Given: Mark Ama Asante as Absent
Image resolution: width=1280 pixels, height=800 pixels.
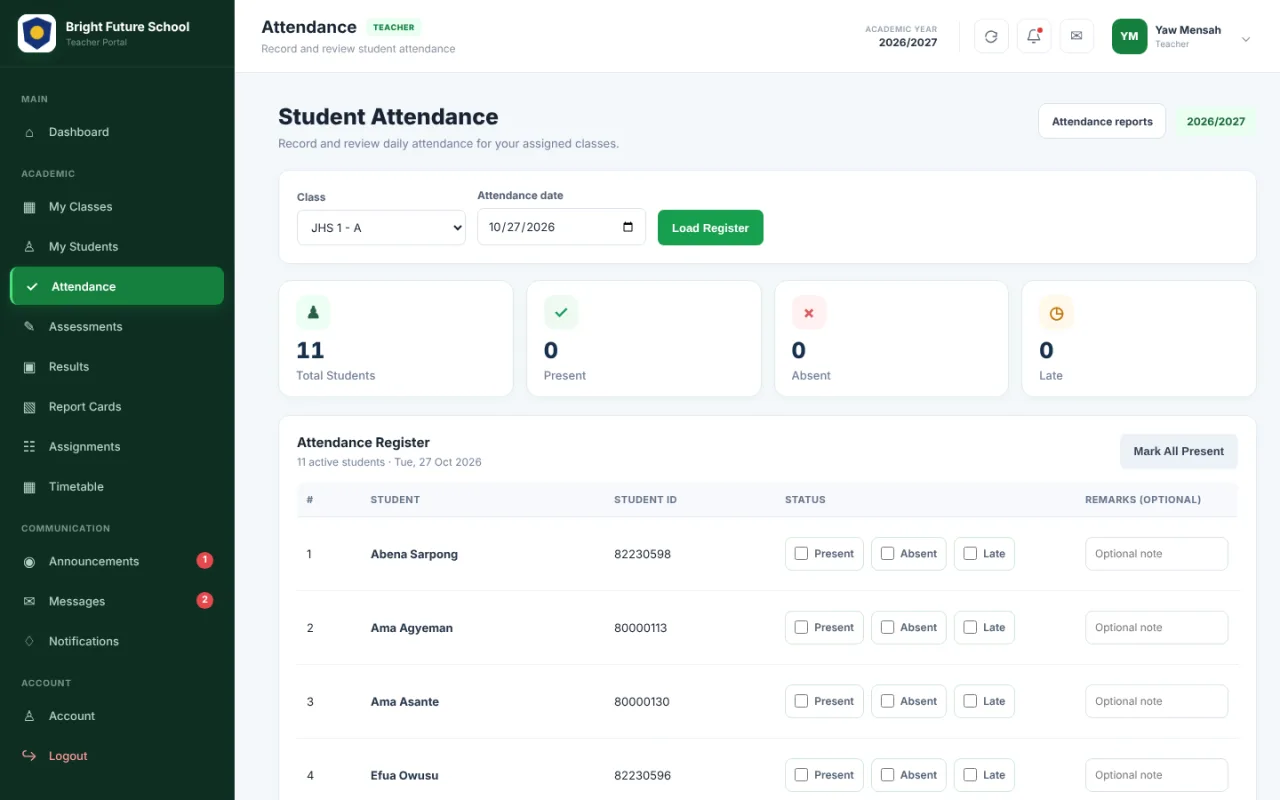Looking at the screenshot, I should [909, 702].
